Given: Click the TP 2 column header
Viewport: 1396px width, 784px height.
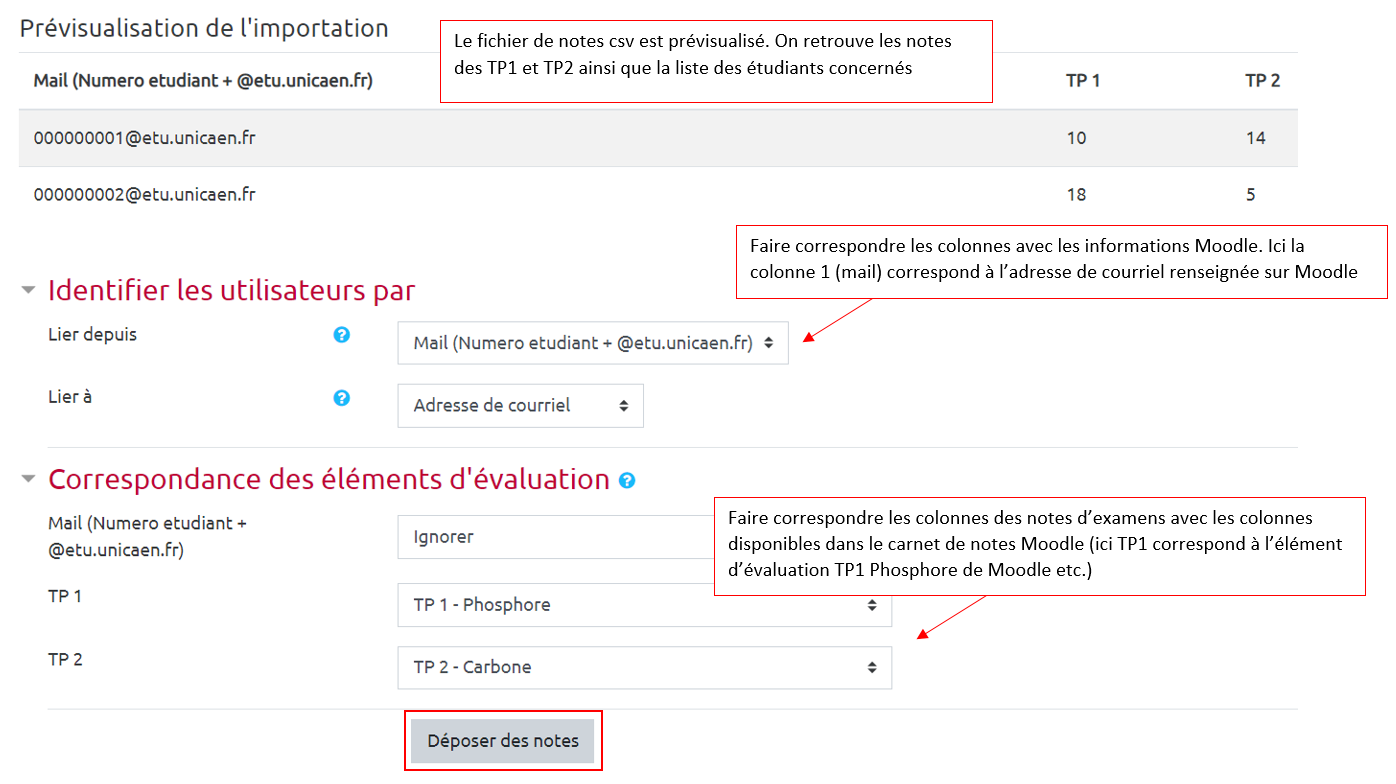Looking at the screenshot, I should point(1262,81).
